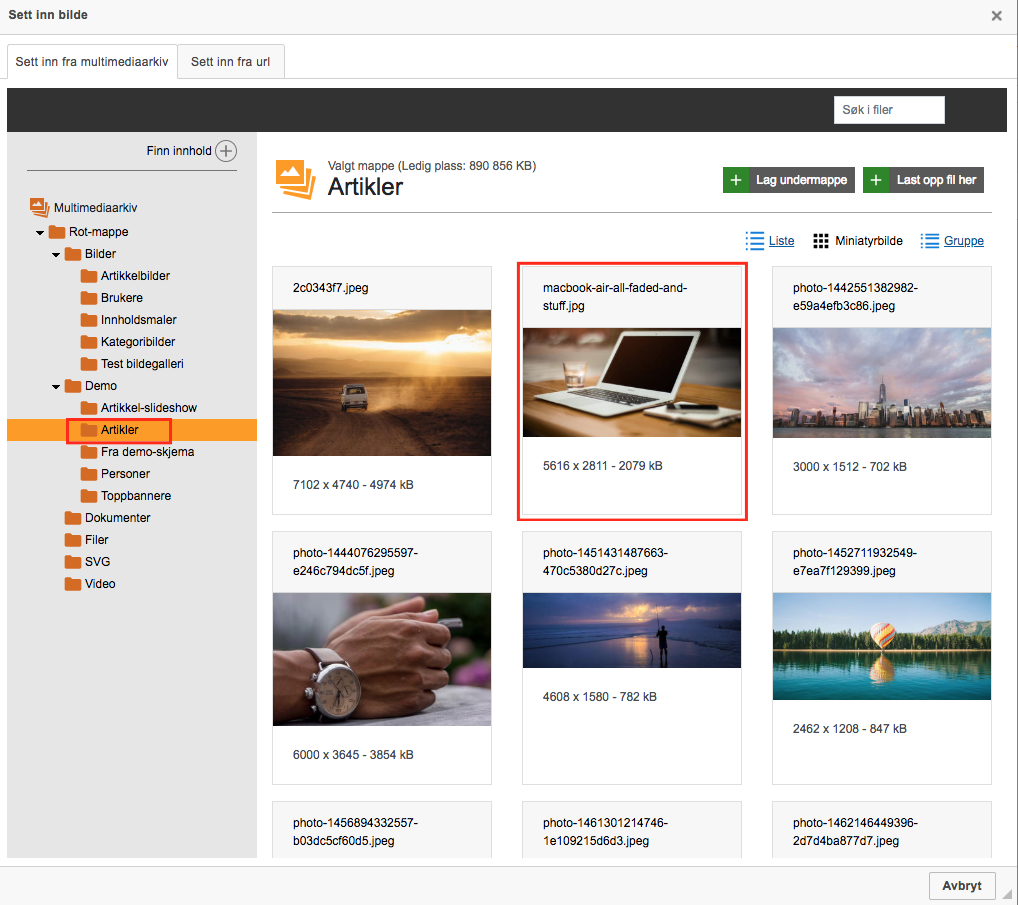Open the Filer folder in the tree
1018x905 pixels.
[97, 540]
